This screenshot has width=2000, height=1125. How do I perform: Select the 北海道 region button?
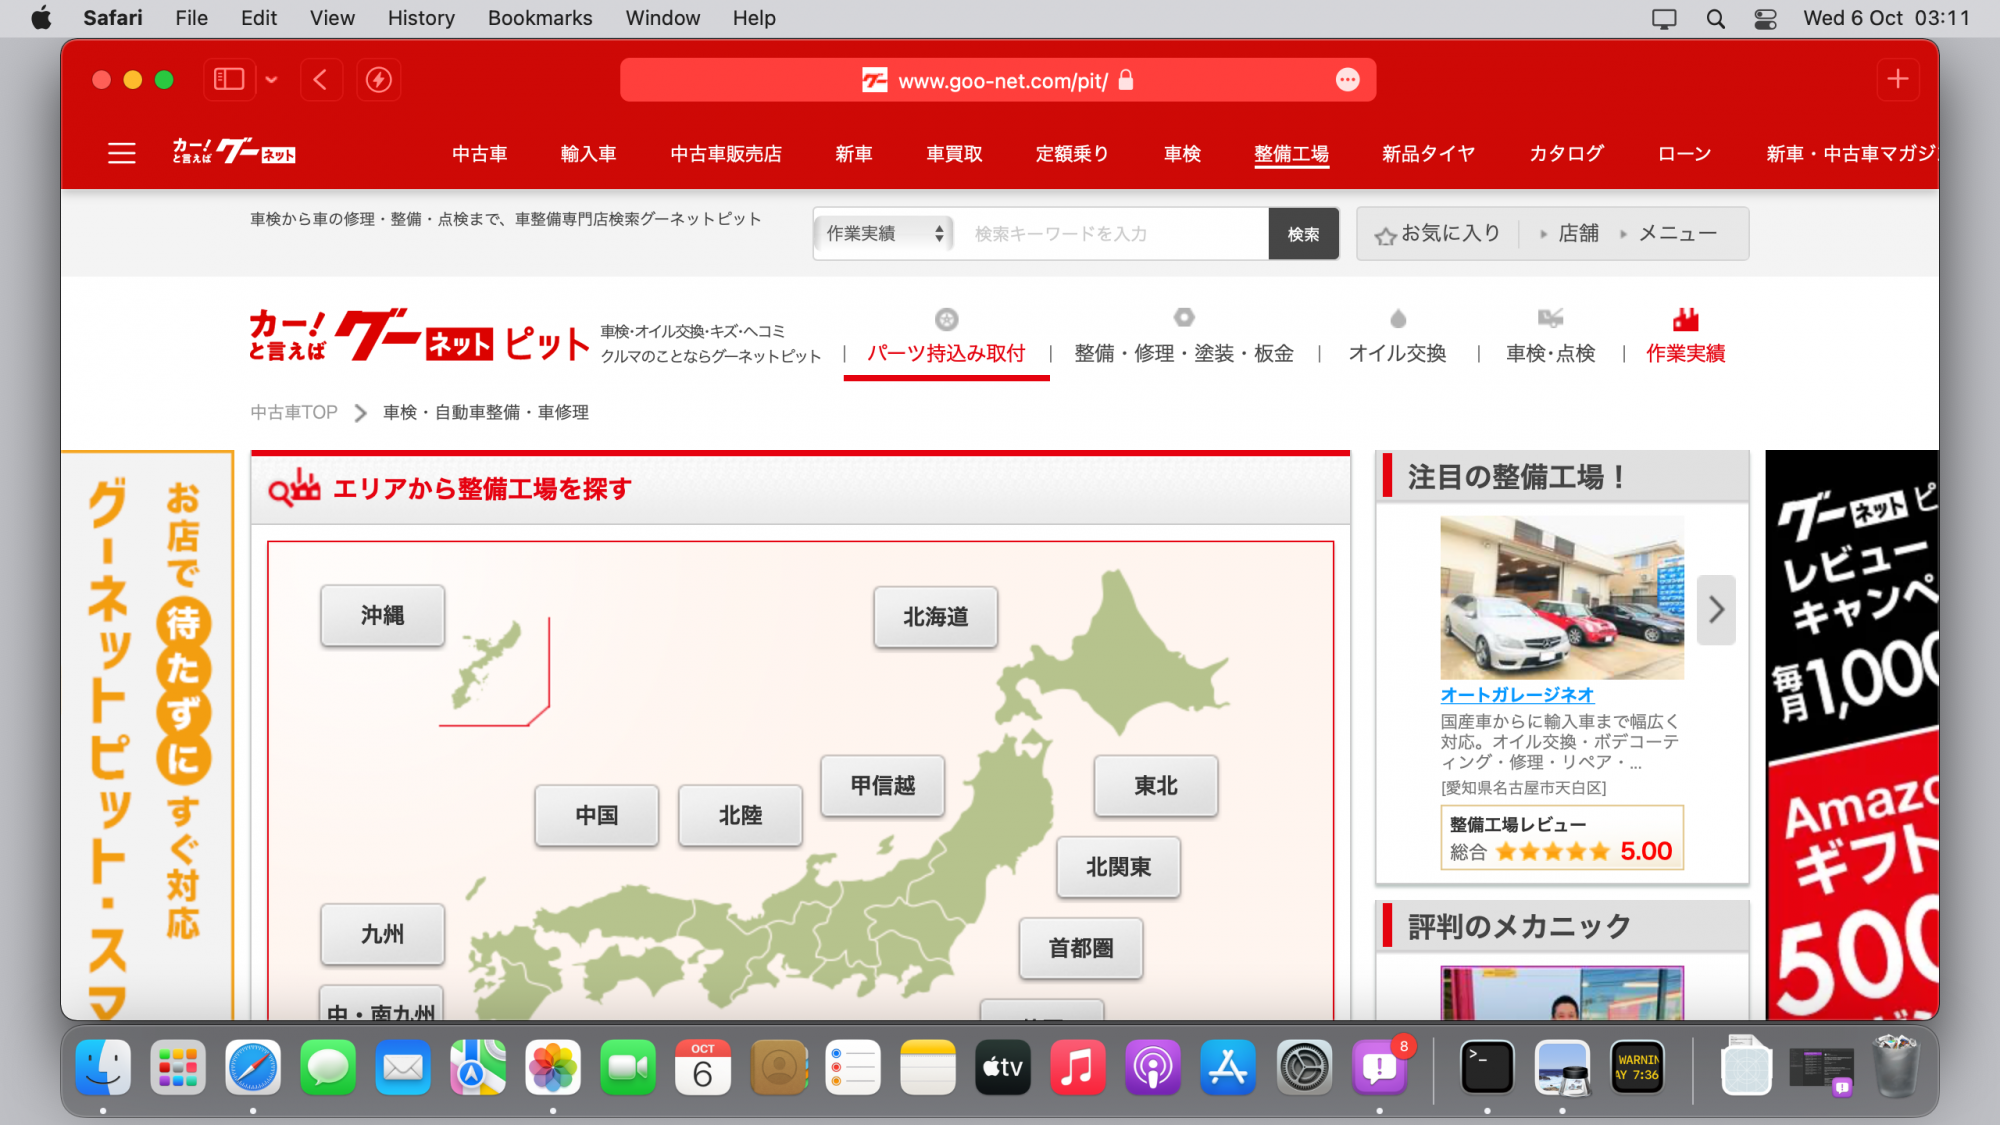[935, 617]
